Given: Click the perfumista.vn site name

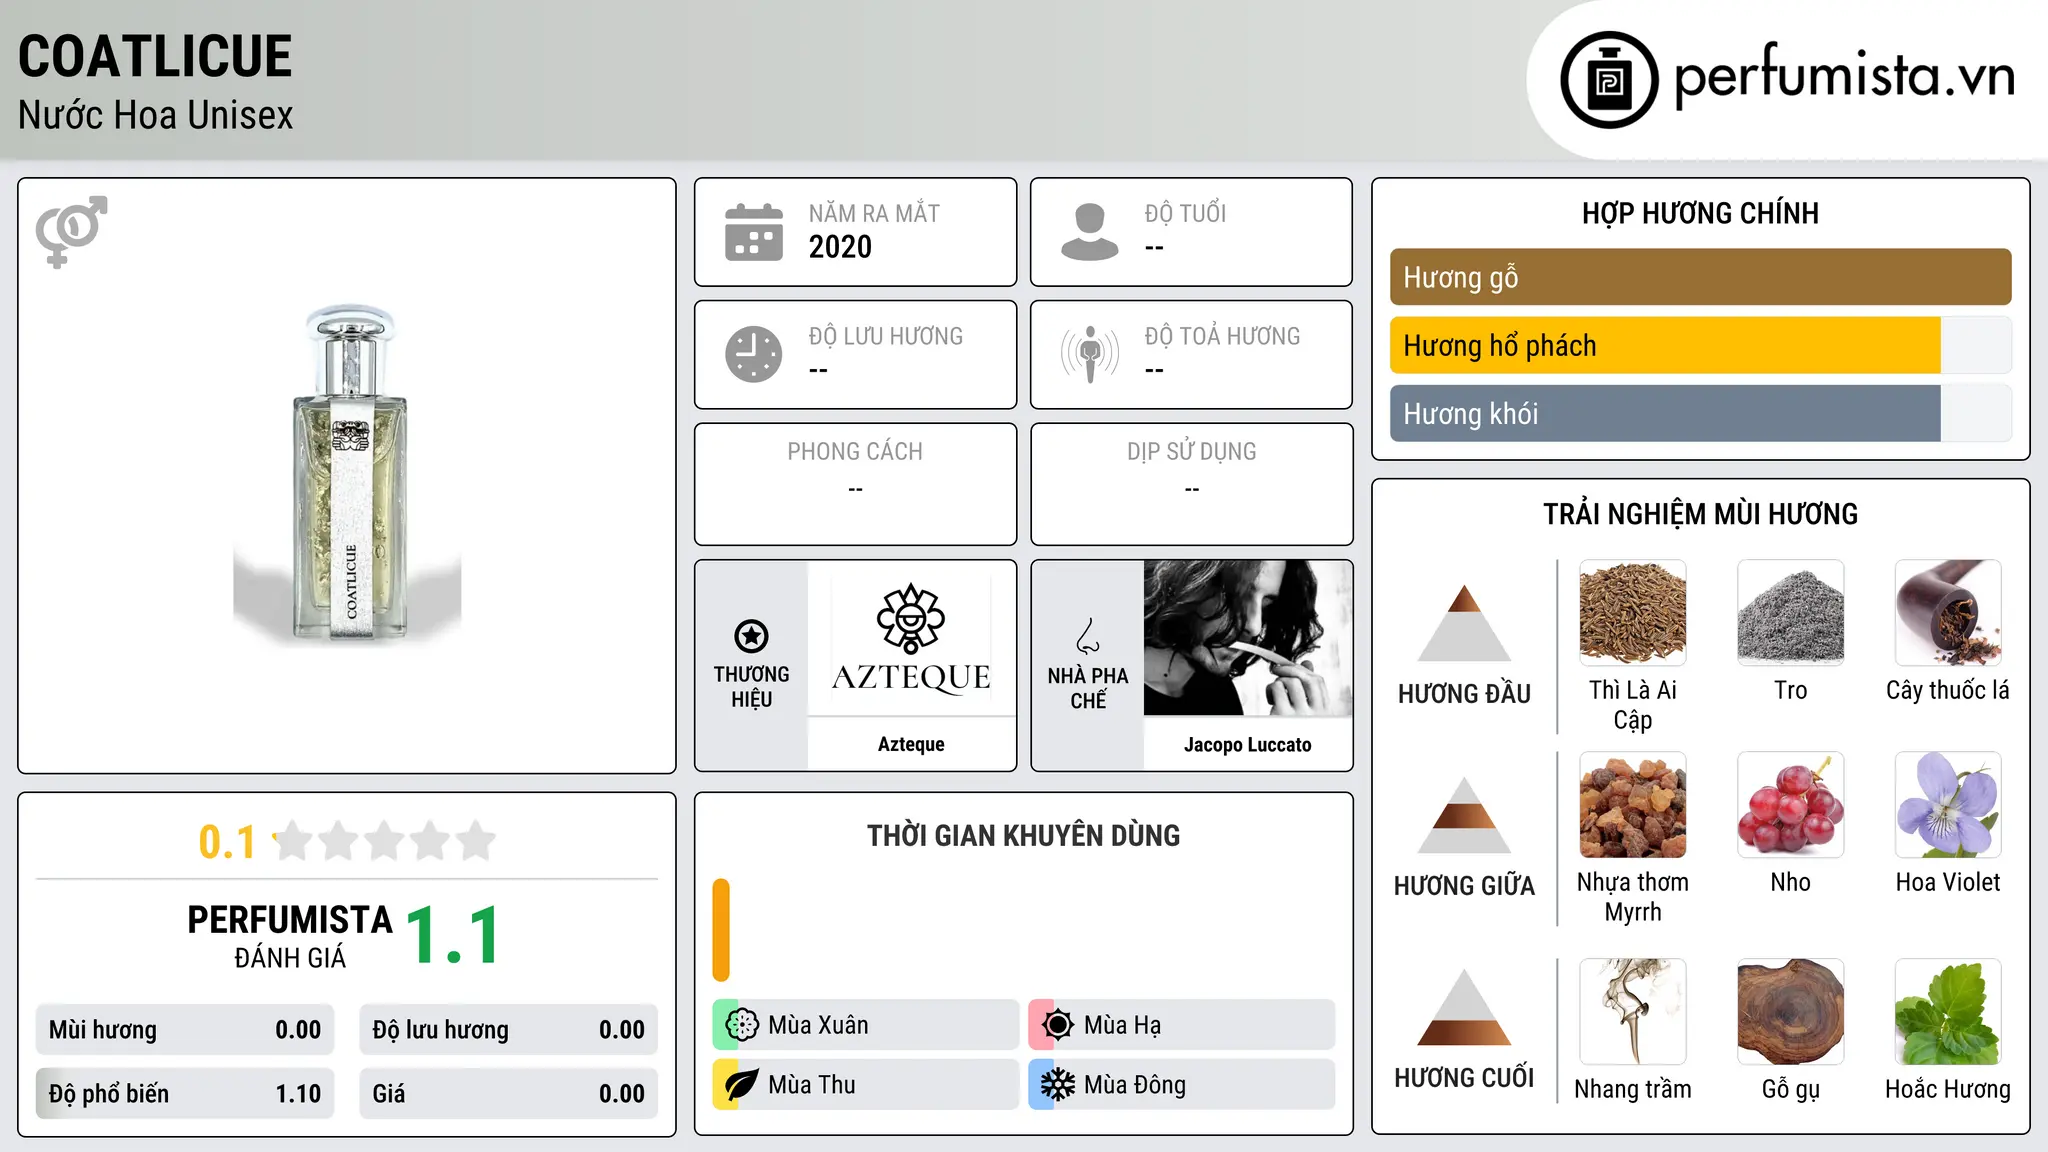Looking at the screenshot, I should tap(1845, 75).
